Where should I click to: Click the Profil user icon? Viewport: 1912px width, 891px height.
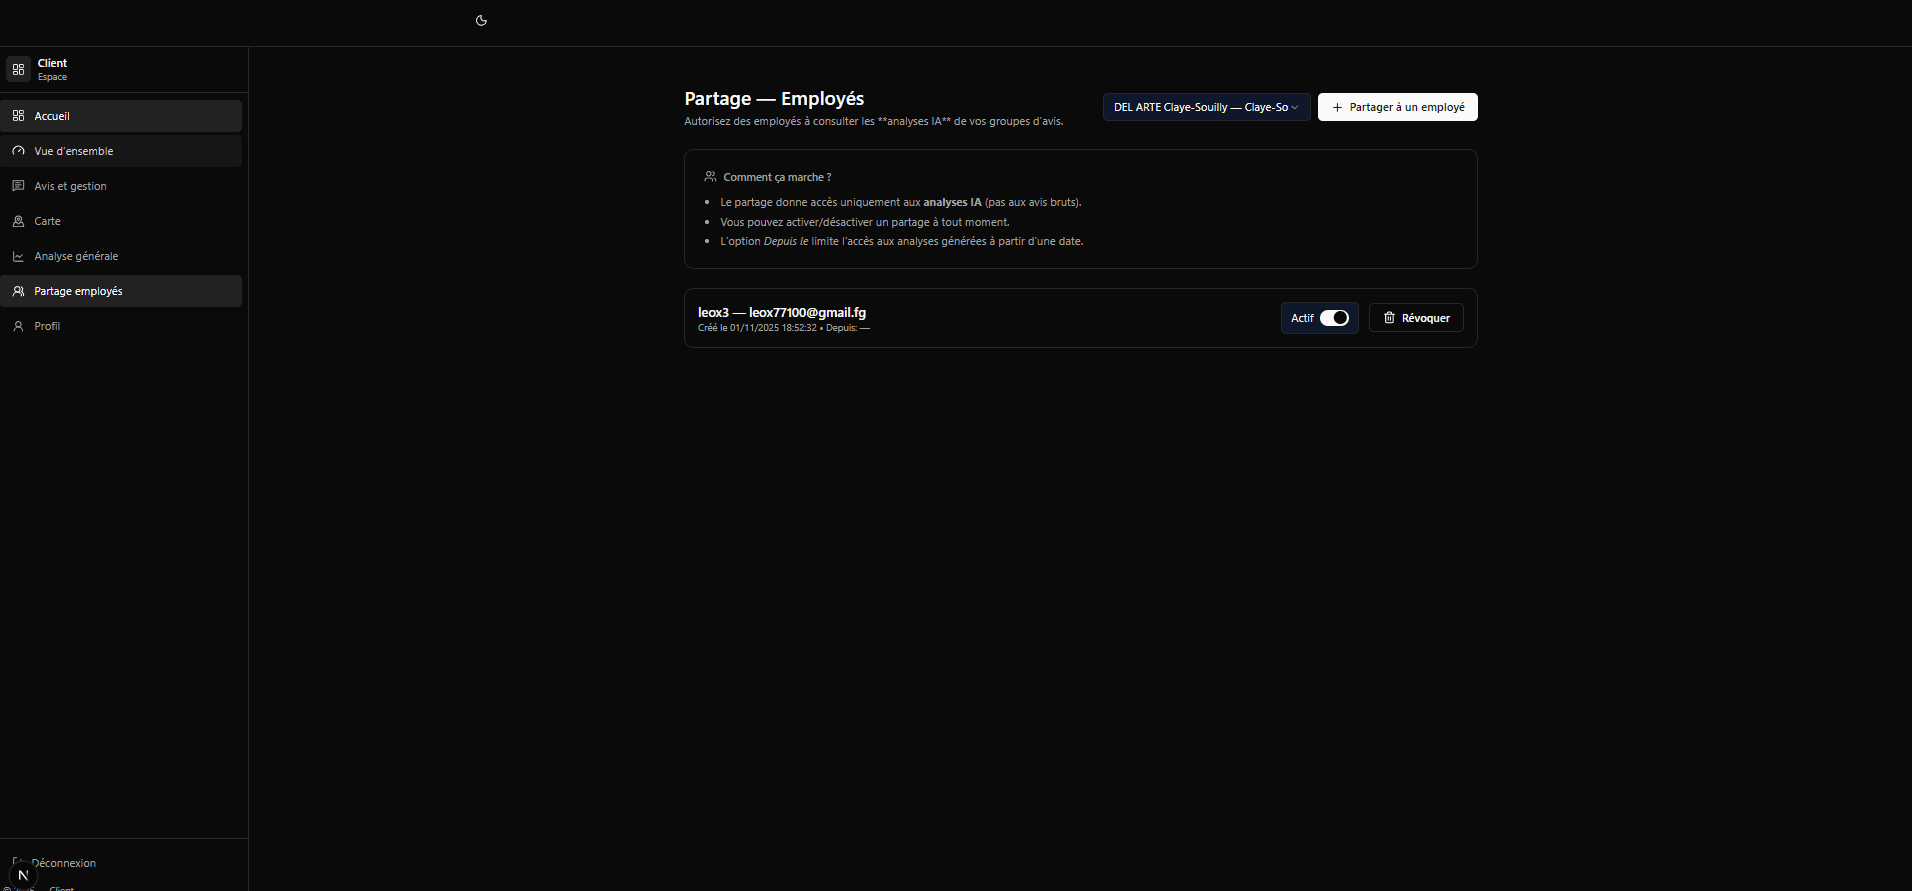tap(18, 326)
